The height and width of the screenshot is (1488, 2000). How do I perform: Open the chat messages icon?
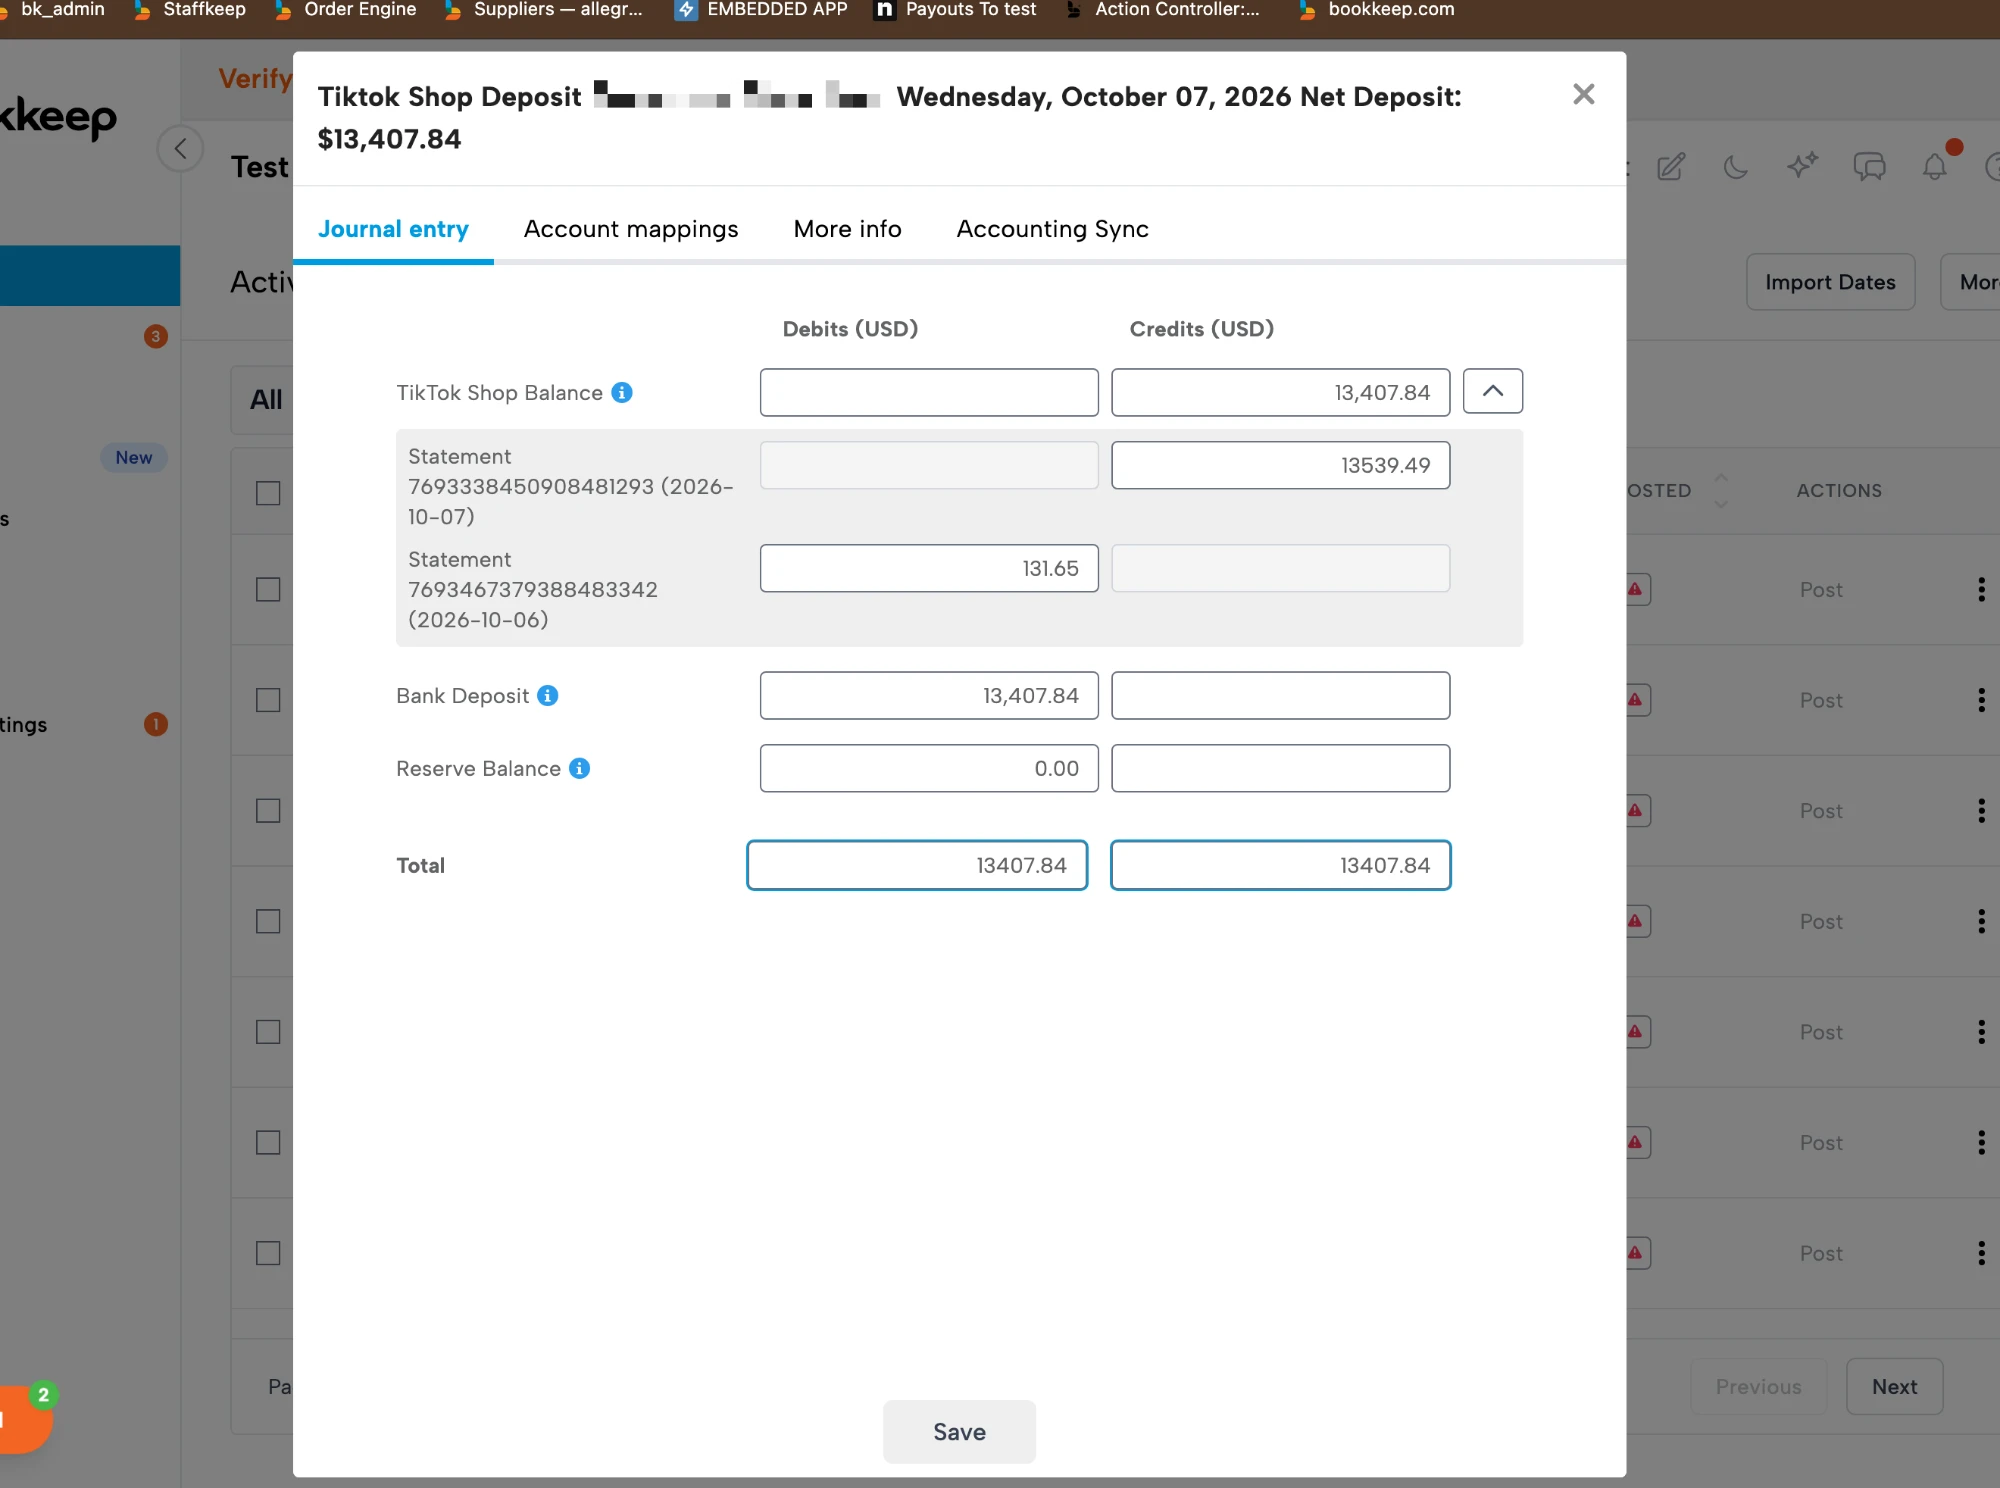[x=1869, y=166]
